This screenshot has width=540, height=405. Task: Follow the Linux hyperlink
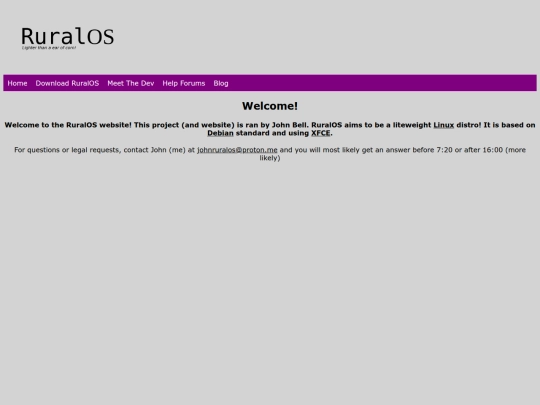[x=444, y=125]
